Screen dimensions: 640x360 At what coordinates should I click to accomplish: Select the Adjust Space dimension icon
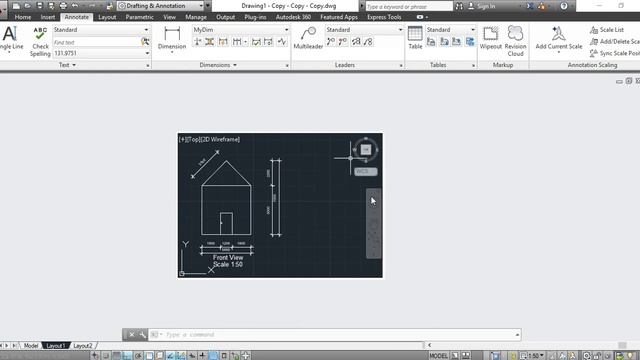coord(209,42)
